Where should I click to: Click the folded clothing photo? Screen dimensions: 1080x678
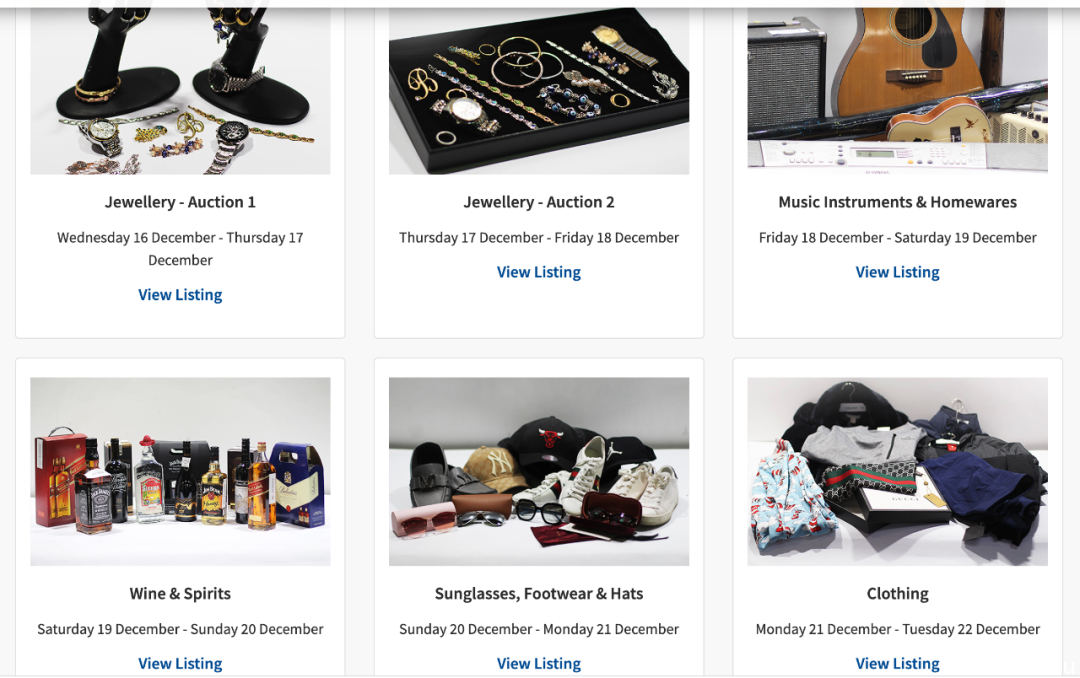pyautogui.click(x=897, y=471)
